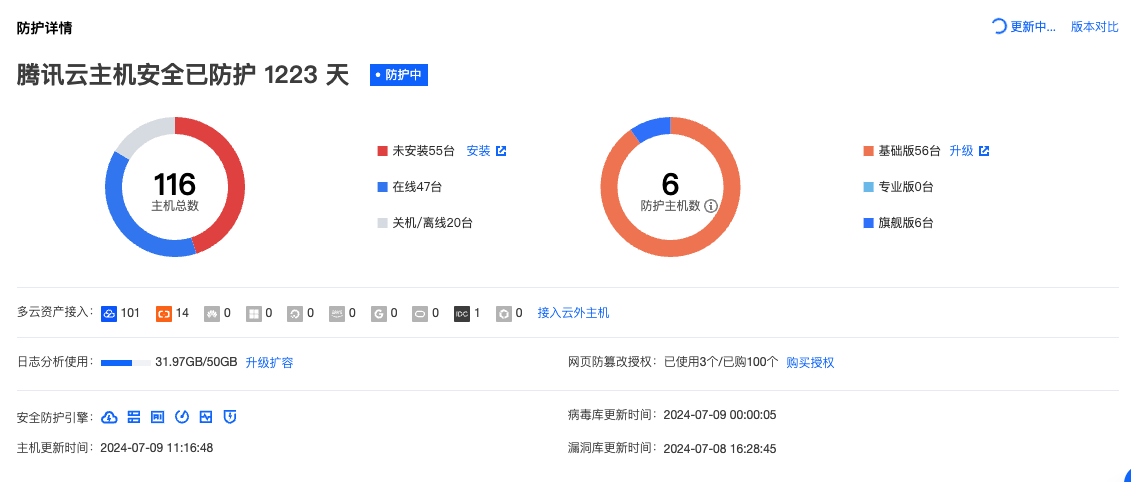Click the circular flame security engine icon
1131x482 pixels.
(182, 416)
